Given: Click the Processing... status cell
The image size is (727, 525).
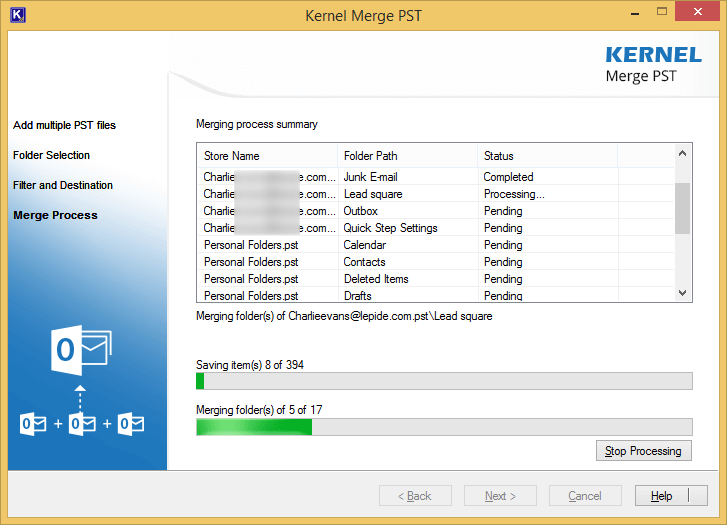Looking at the screenshot, I should coord(514,194).
